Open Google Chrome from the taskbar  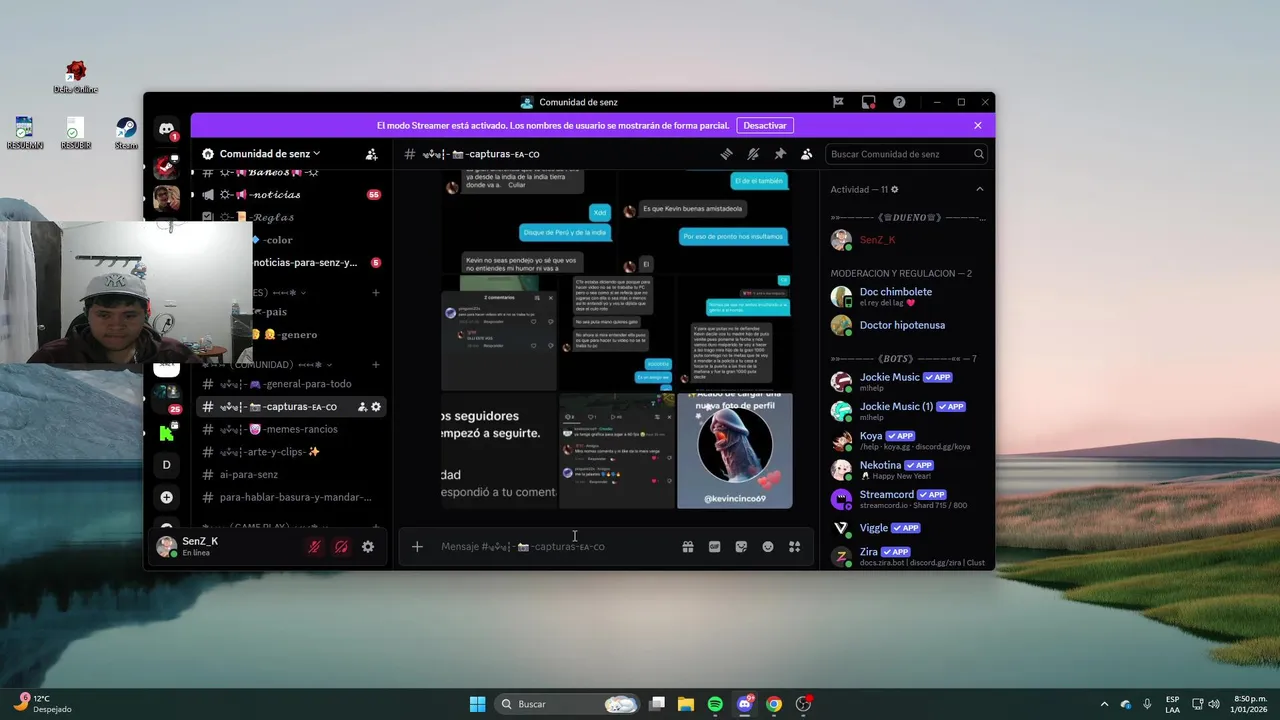tap(774, 704)
